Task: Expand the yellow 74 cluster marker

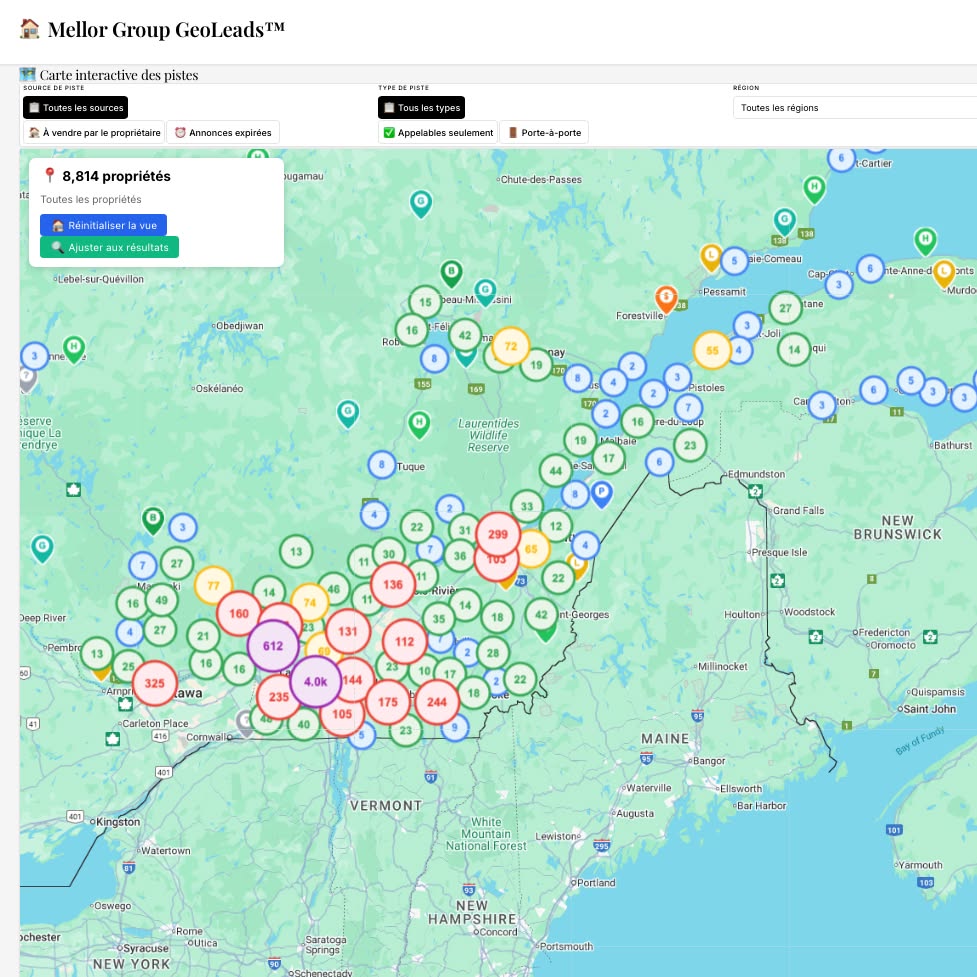Action: click(310, 603)
